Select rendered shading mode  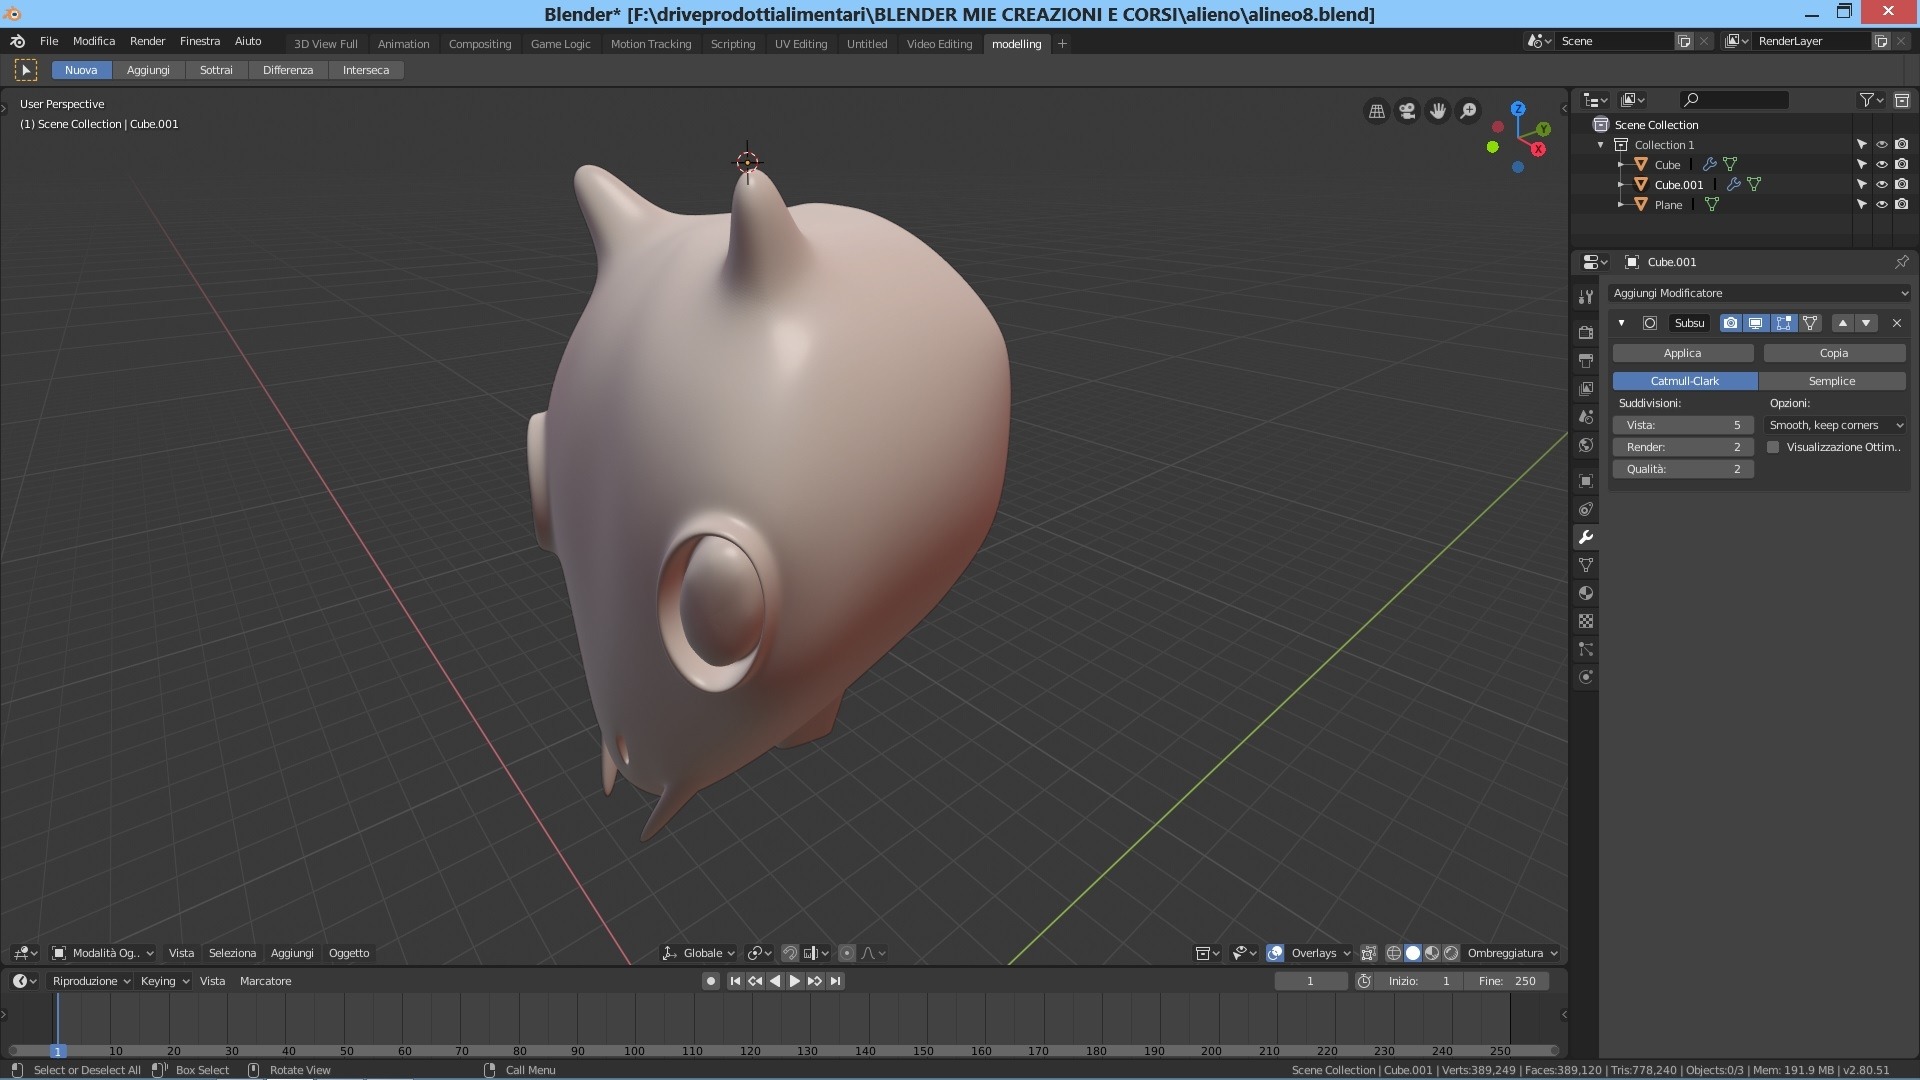click(1451, 953)
